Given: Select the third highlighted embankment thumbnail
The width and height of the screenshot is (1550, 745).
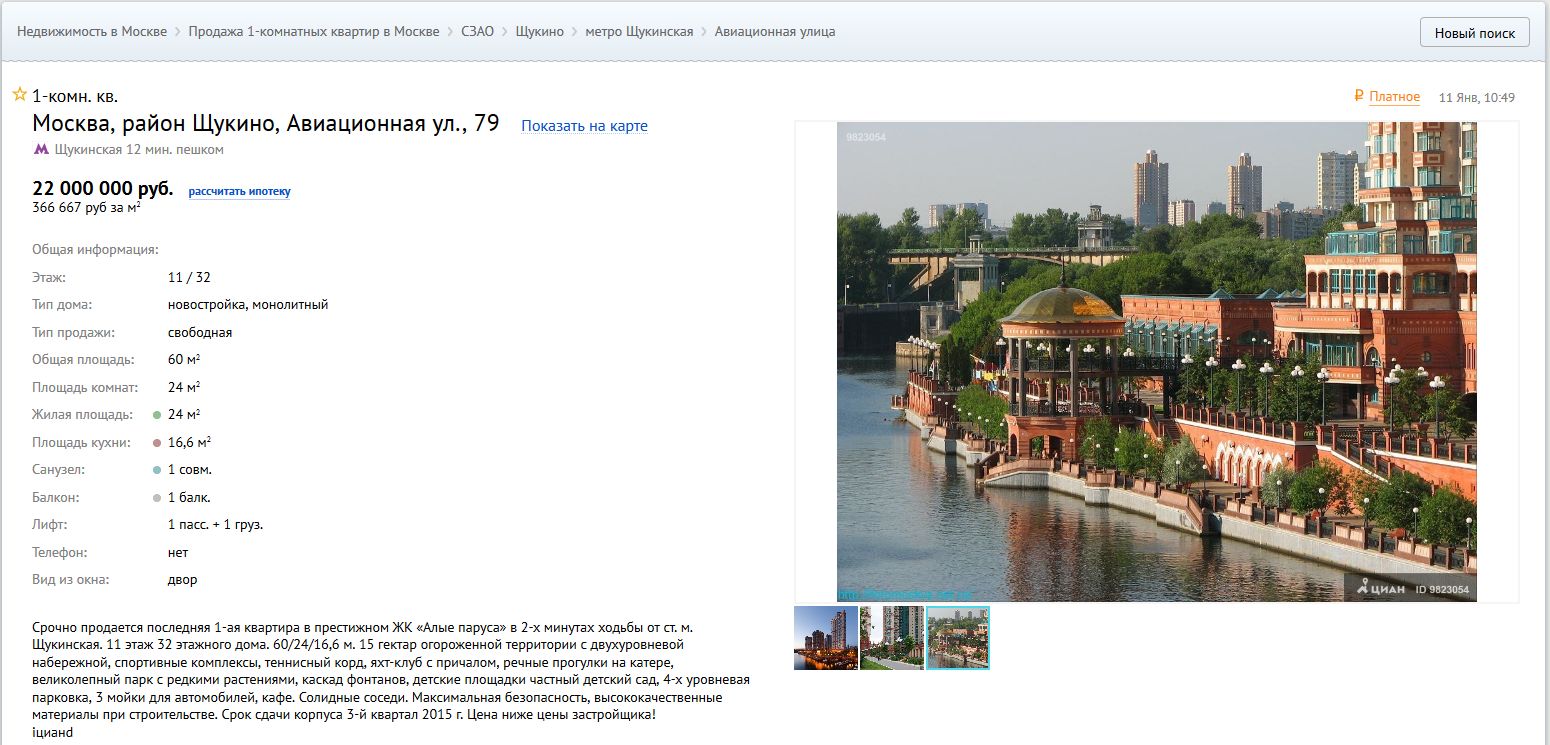Looking at the screenshot, I should [x=958, y=638].
